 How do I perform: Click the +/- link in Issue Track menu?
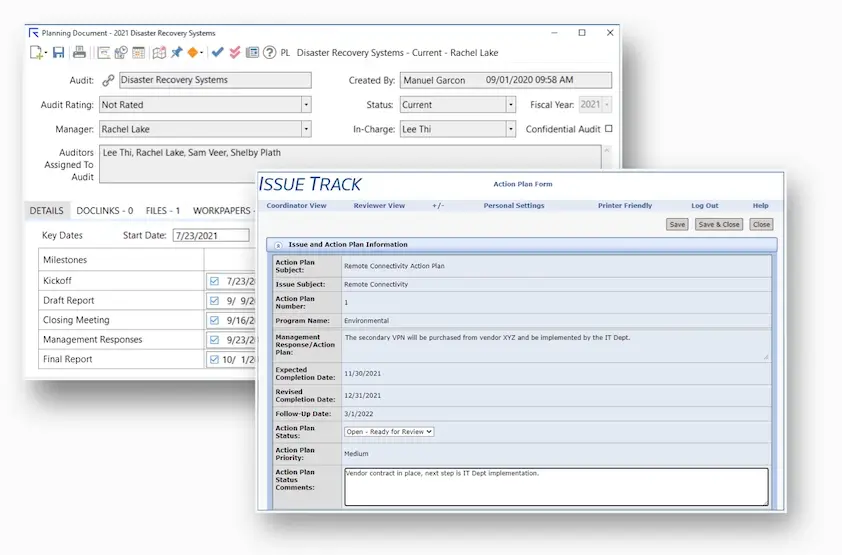[438, 206]
